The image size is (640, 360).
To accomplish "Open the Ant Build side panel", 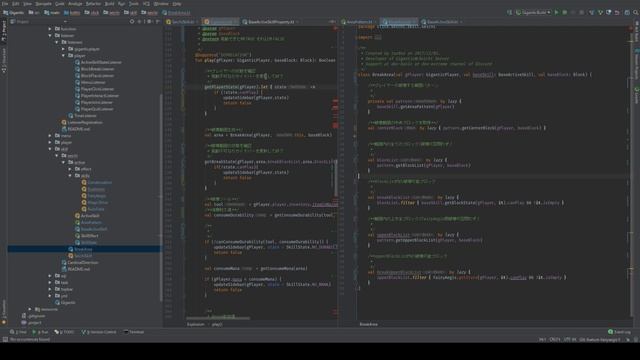I will click(x=636, y=32).
